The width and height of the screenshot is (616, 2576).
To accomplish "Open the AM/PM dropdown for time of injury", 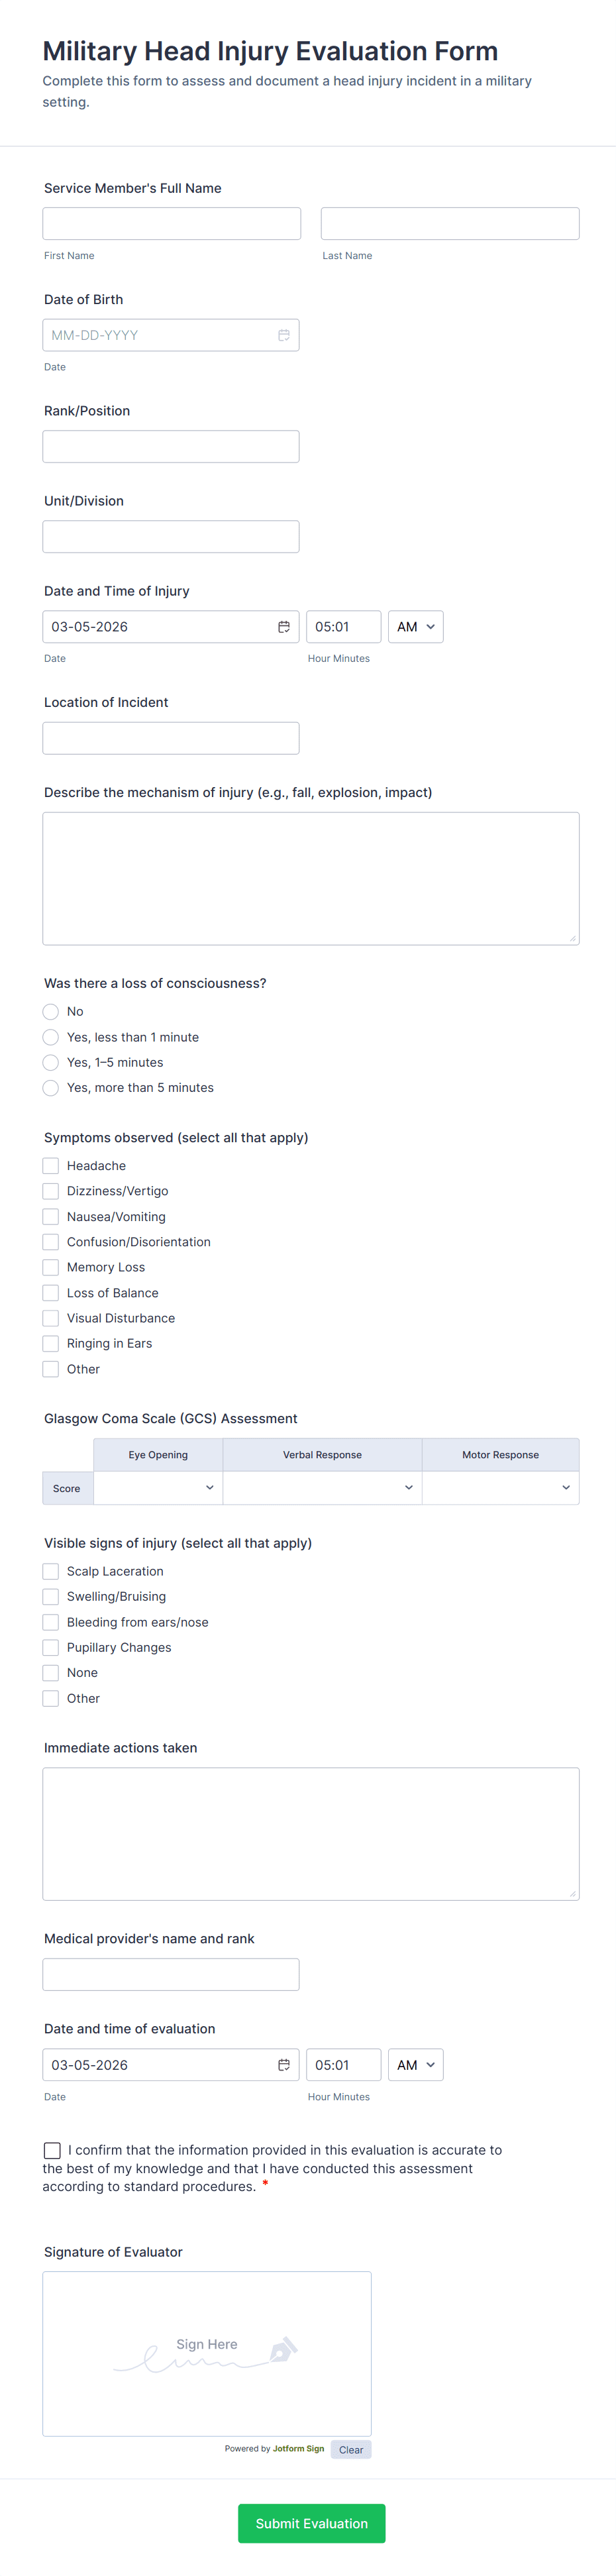I will point(415,626).
